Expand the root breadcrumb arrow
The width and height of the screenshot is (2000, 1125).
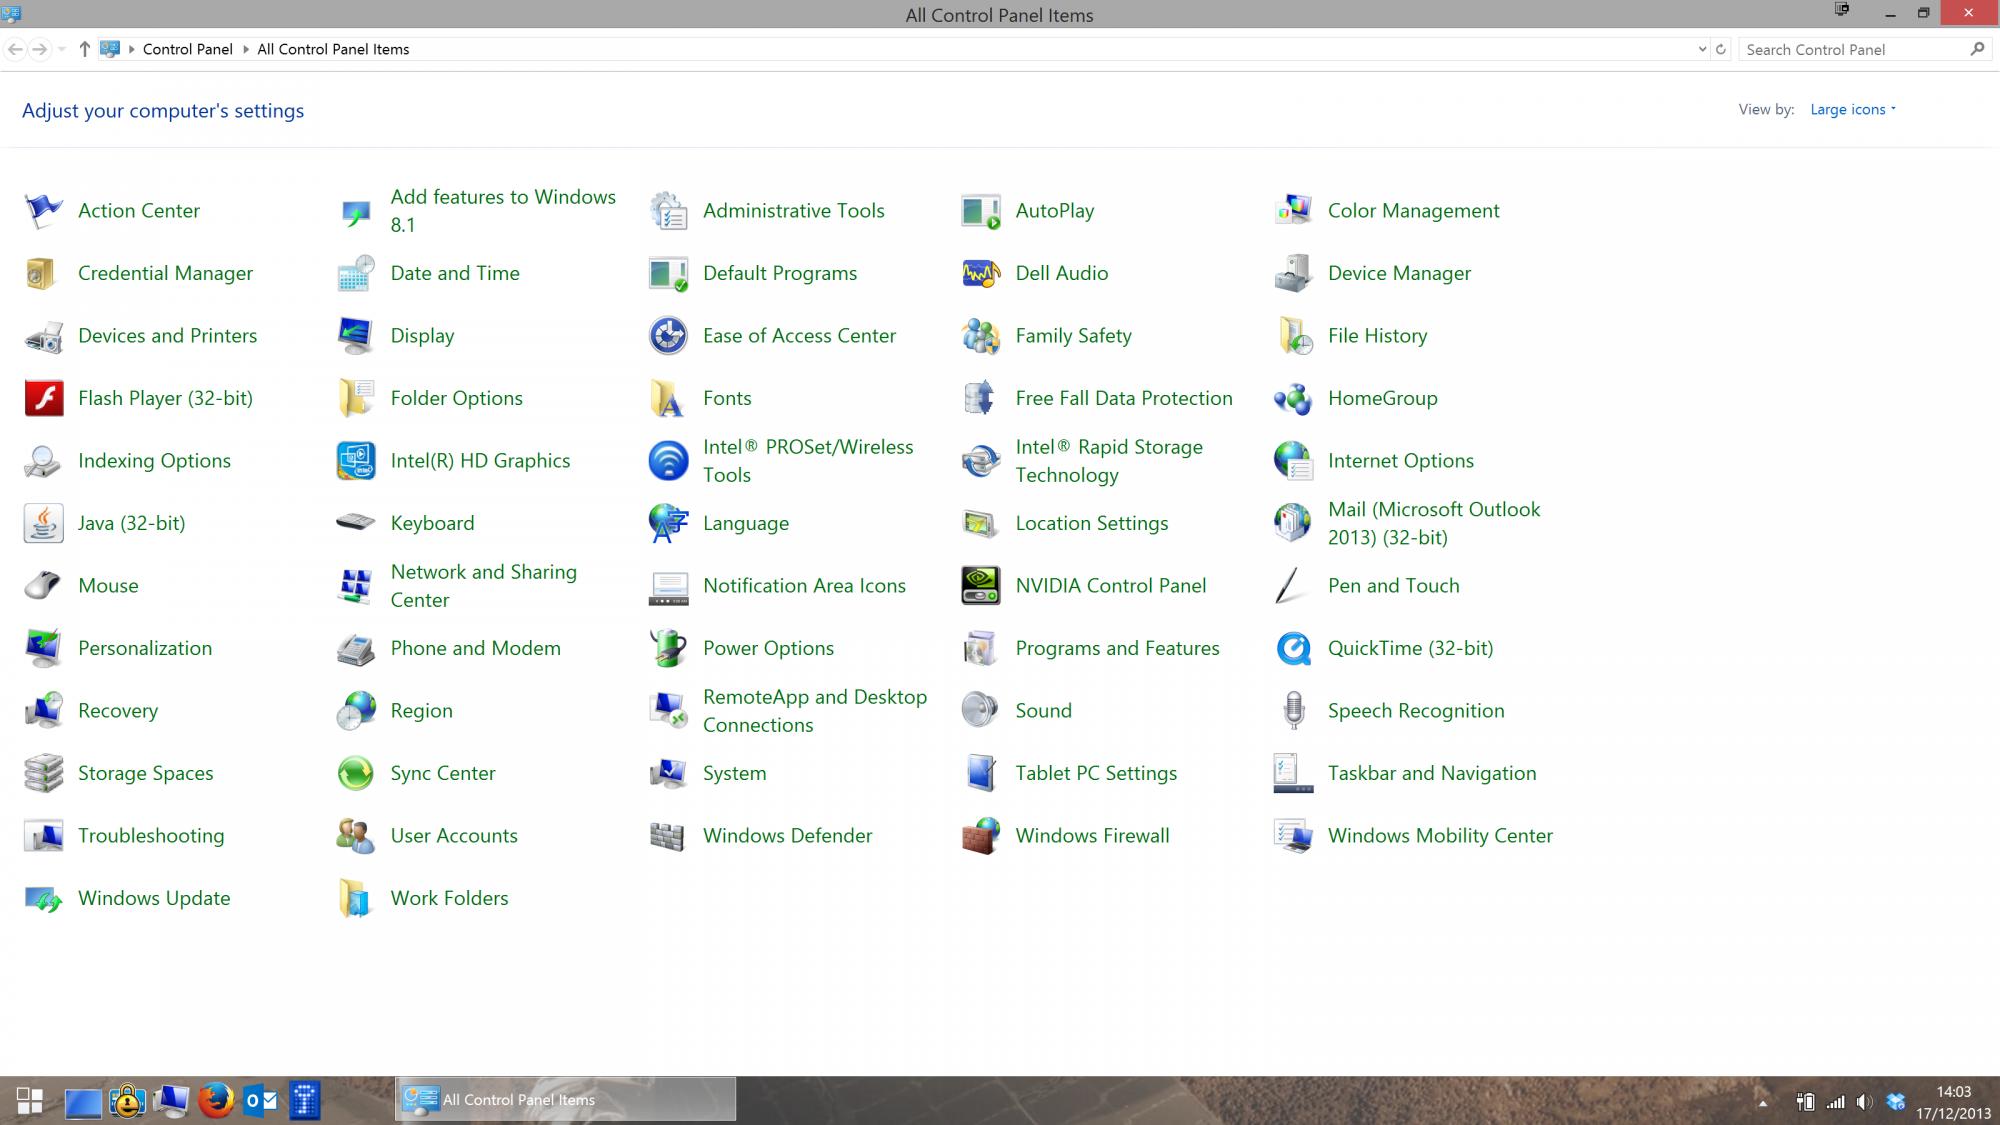click(131, 49)
